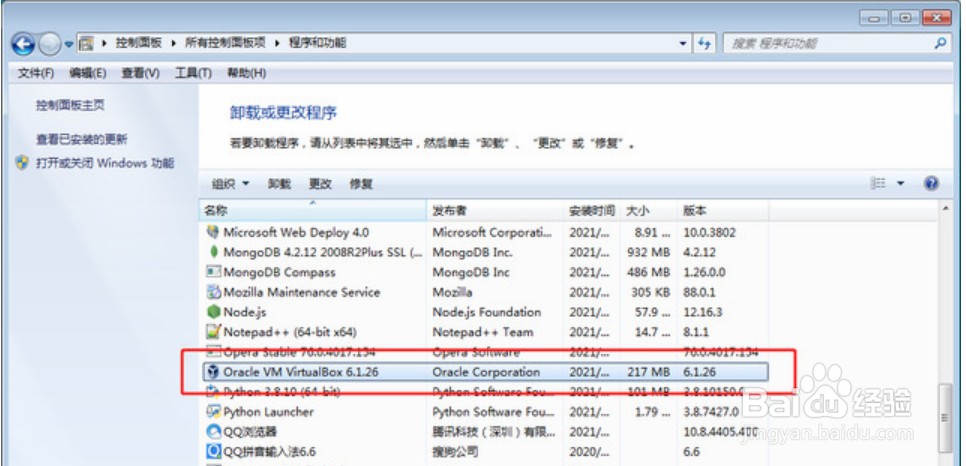Click 搜狗公司 publisher cell
The width and height of the screenshot is (966, 466).
(x=457, y=452)
